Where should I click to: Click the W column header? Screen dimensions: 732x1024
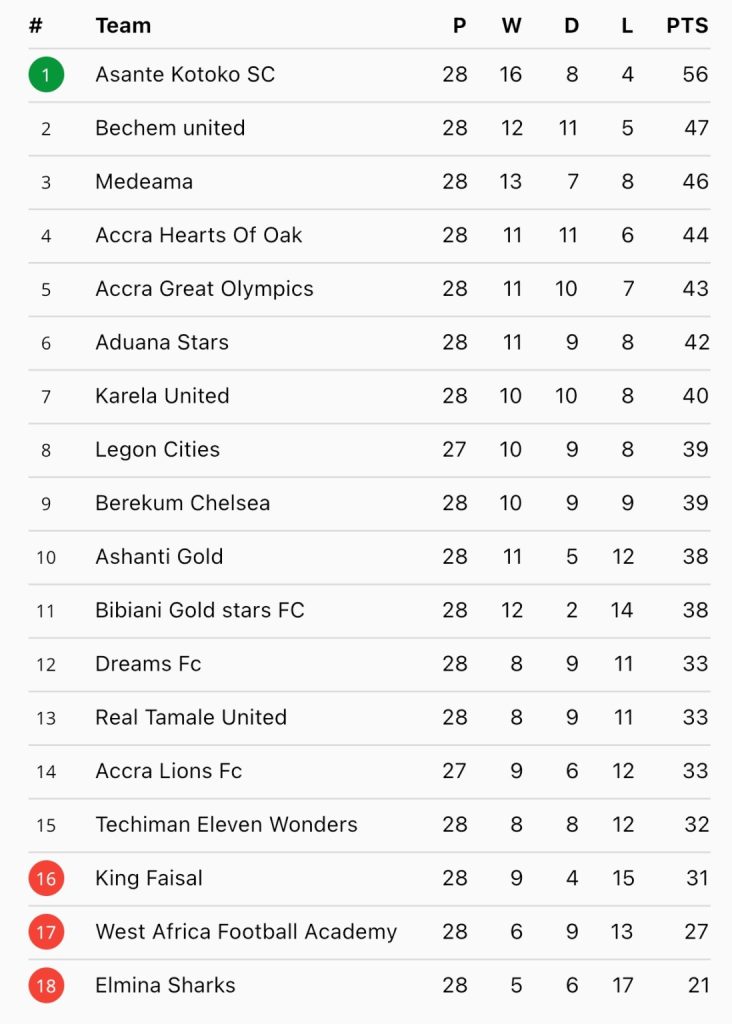coord(511,25)
